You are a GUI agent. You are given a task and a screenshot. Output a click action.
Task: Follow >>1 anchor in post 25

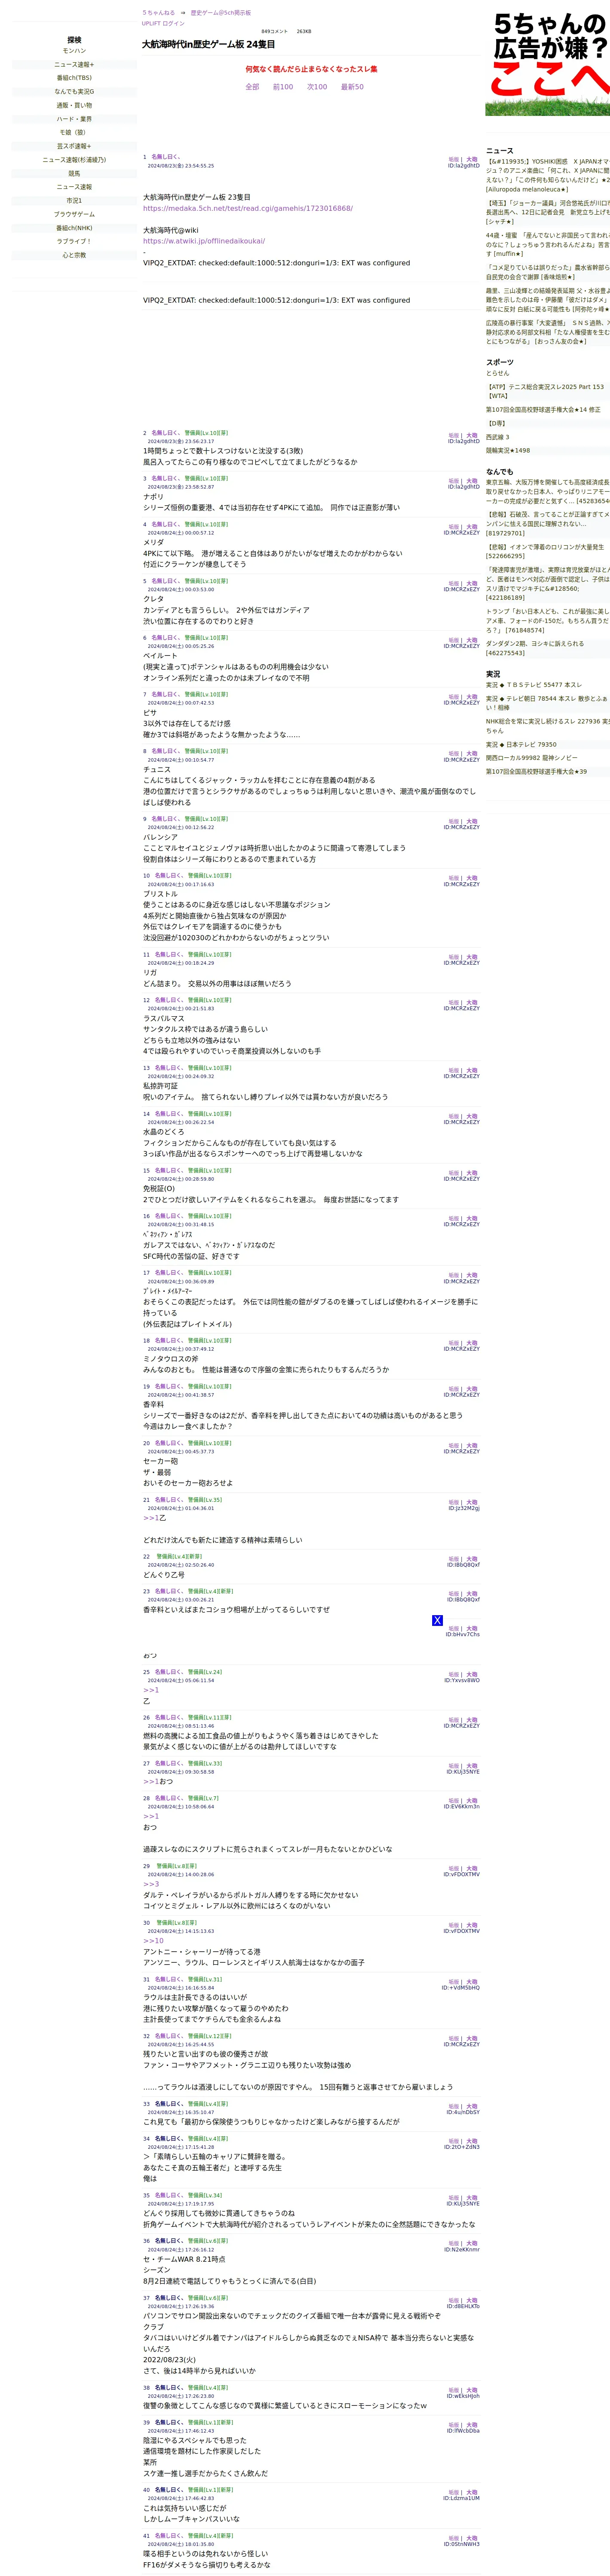tap(151, 1690)
